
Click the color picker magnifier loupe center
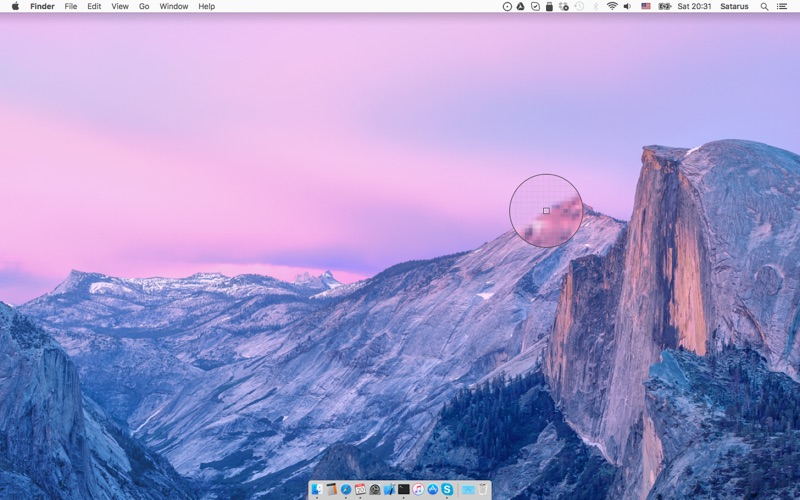click(546, 211)
